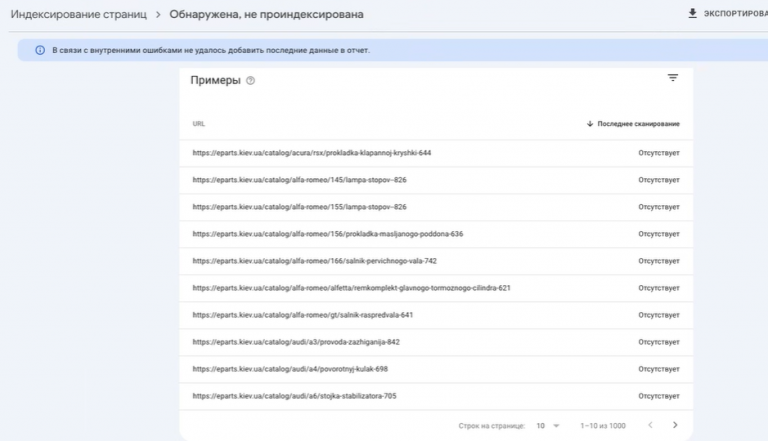Image resolution: width=768 pixels, height=441 pixels.
Task: Select alfetta remkomplekt-glavnogo-tormoznogo-cilindra row
Action: coord(436,288)
